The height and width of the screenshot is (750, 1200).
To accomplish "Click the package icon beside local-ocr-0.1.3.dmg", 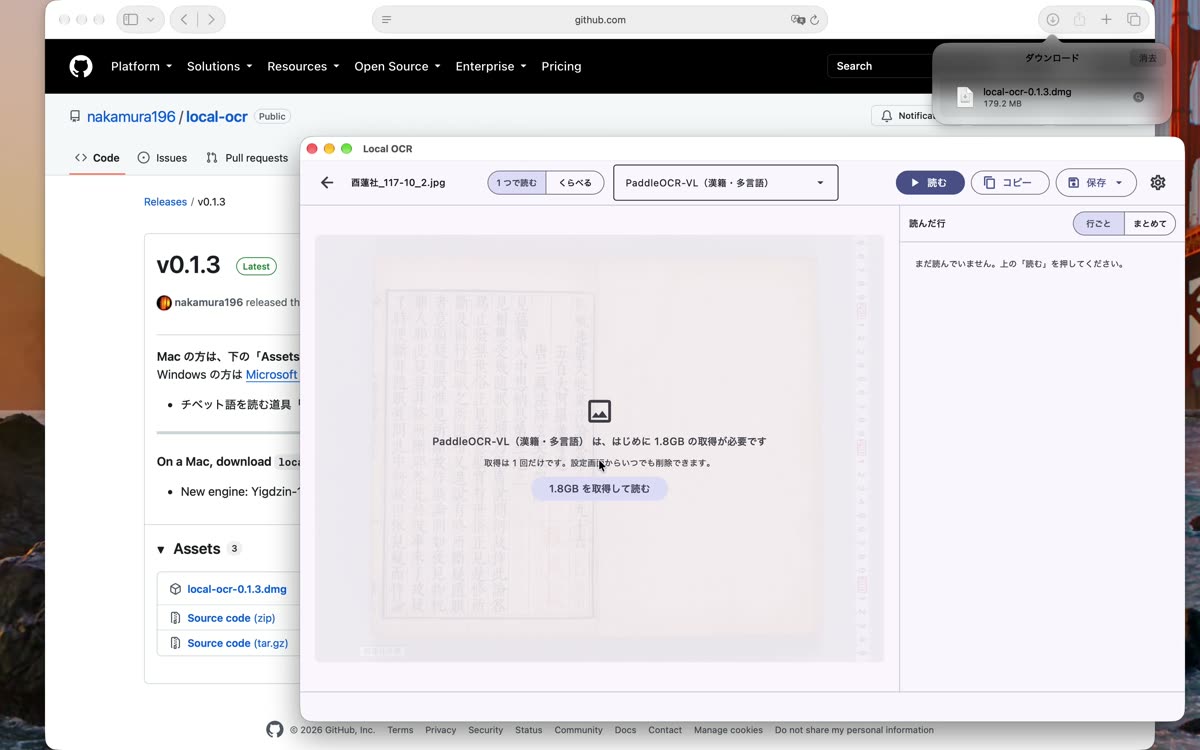I will click(175, 589).
